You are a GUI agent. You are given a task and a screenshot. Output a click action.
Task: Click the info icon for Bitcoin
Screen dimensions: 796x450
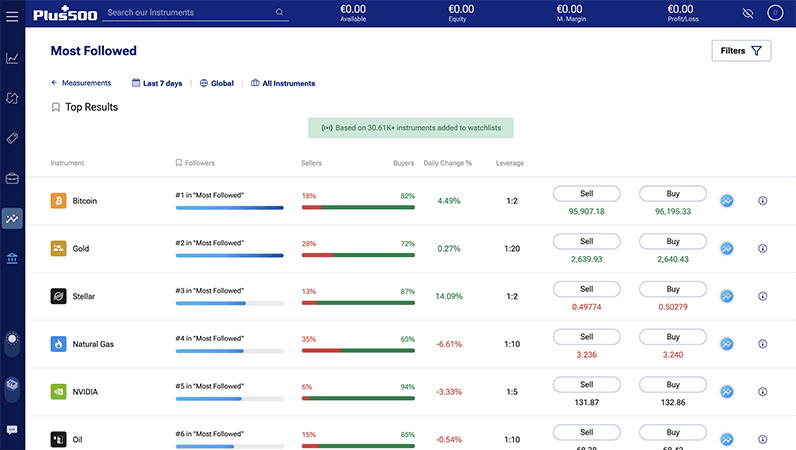click(762, 200)
